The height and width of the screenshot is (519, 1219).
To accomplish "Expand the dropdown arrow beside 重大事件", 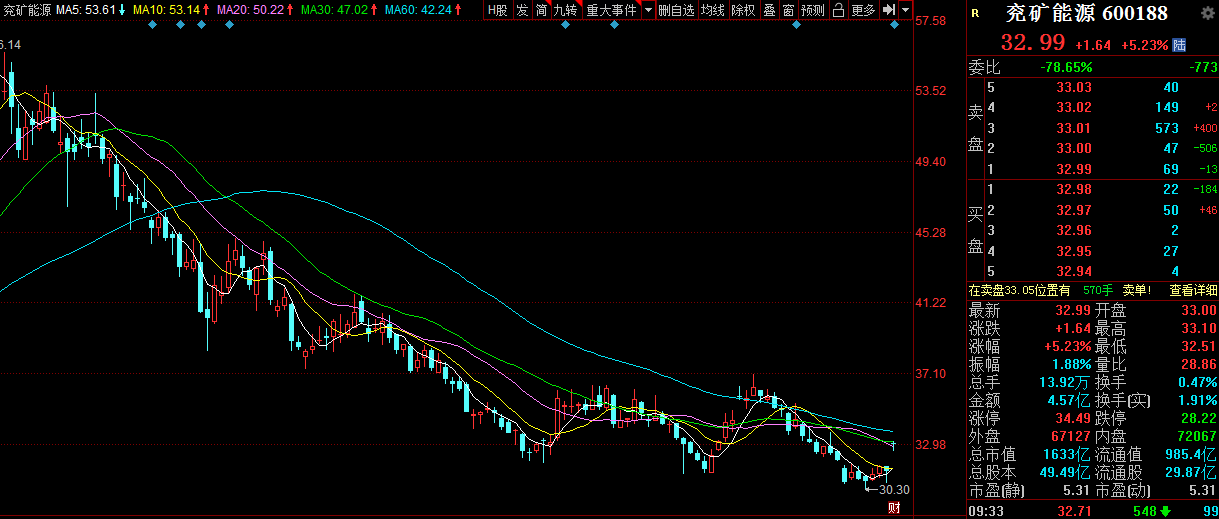I will pyautogui.click(x=648, y=10).
